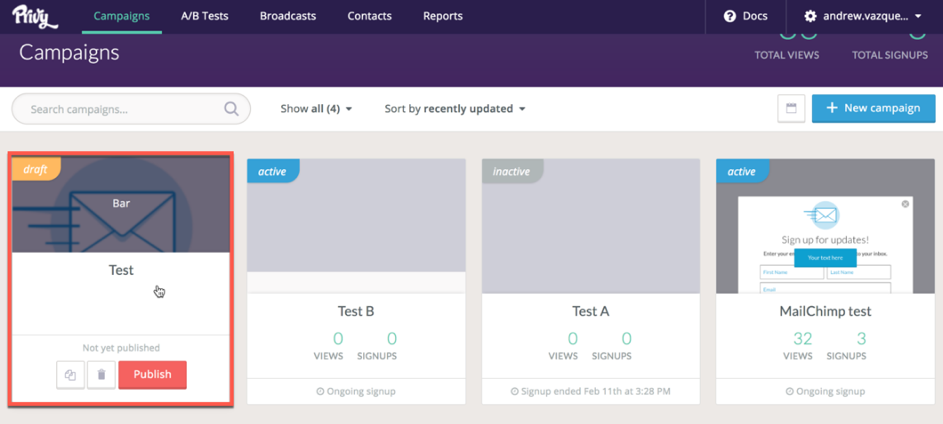
Task: Open Docs help link
Action: point(745,16)
